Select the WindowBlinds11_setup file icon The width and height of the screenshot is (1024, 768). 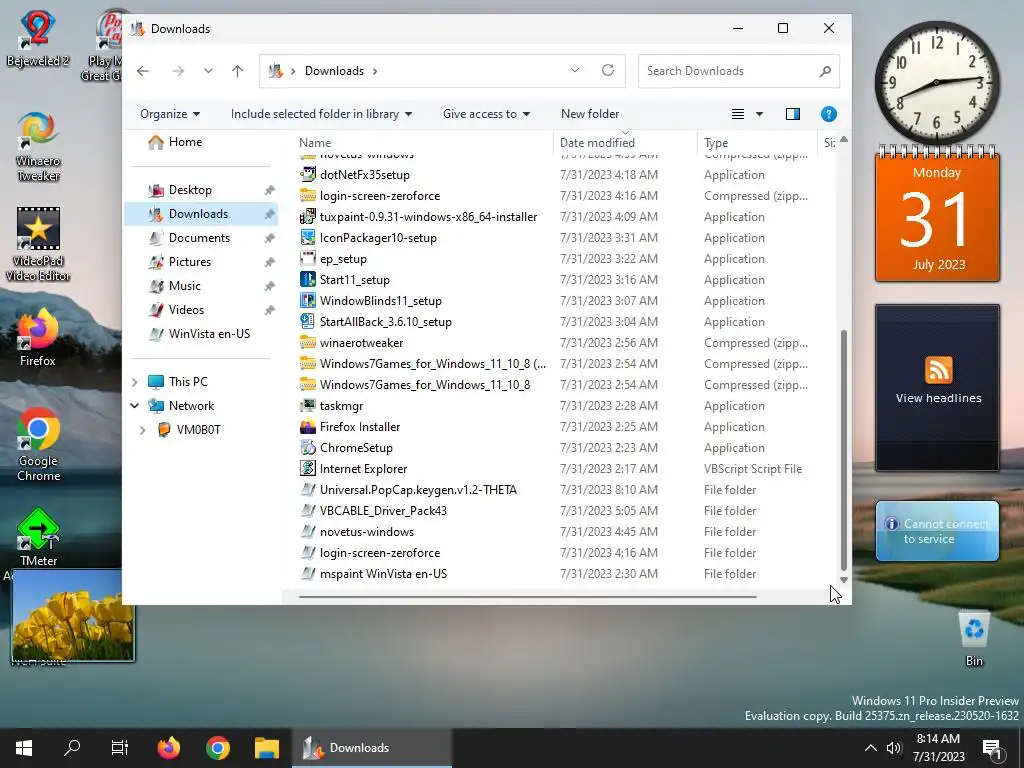pyautogui.click(x=308, y=300)
